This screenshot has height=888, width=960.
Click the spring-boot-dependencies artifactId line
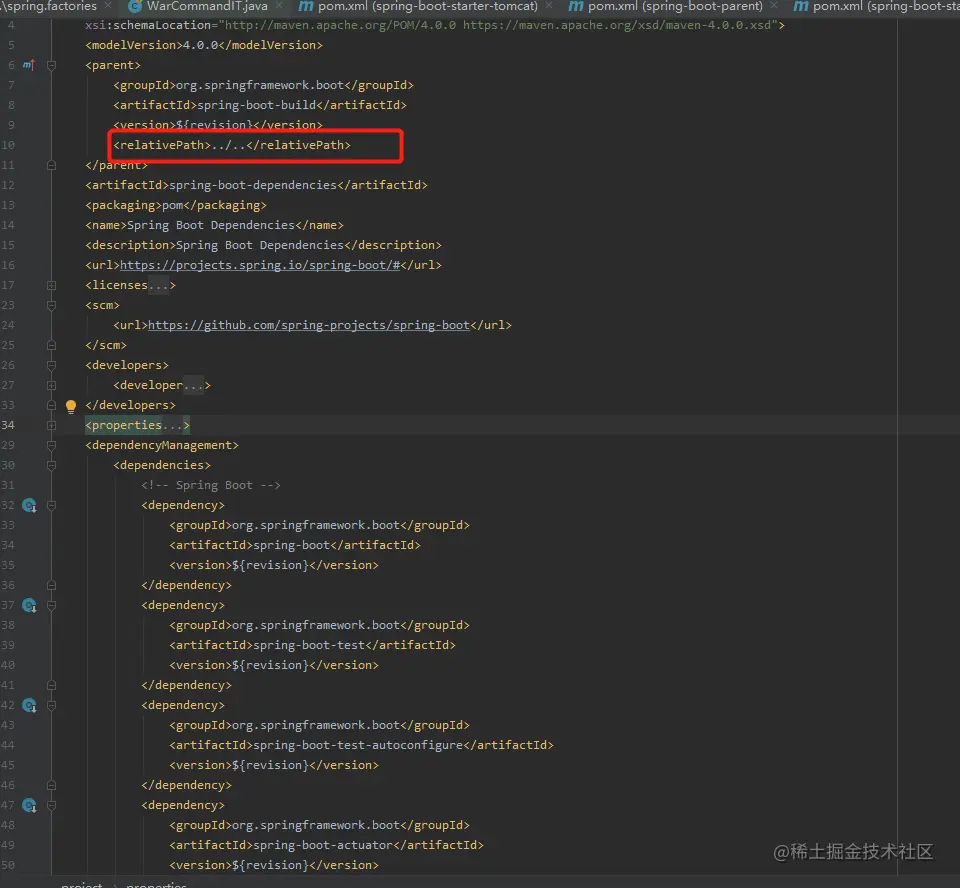(x=257, y=185)
